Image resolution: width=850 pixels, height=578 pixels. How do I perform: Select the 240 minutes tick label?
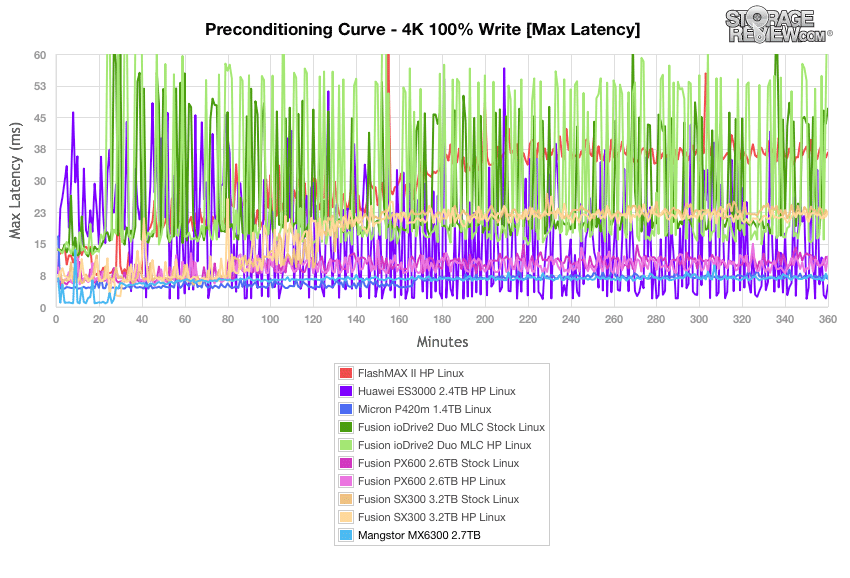click(570, 319)
